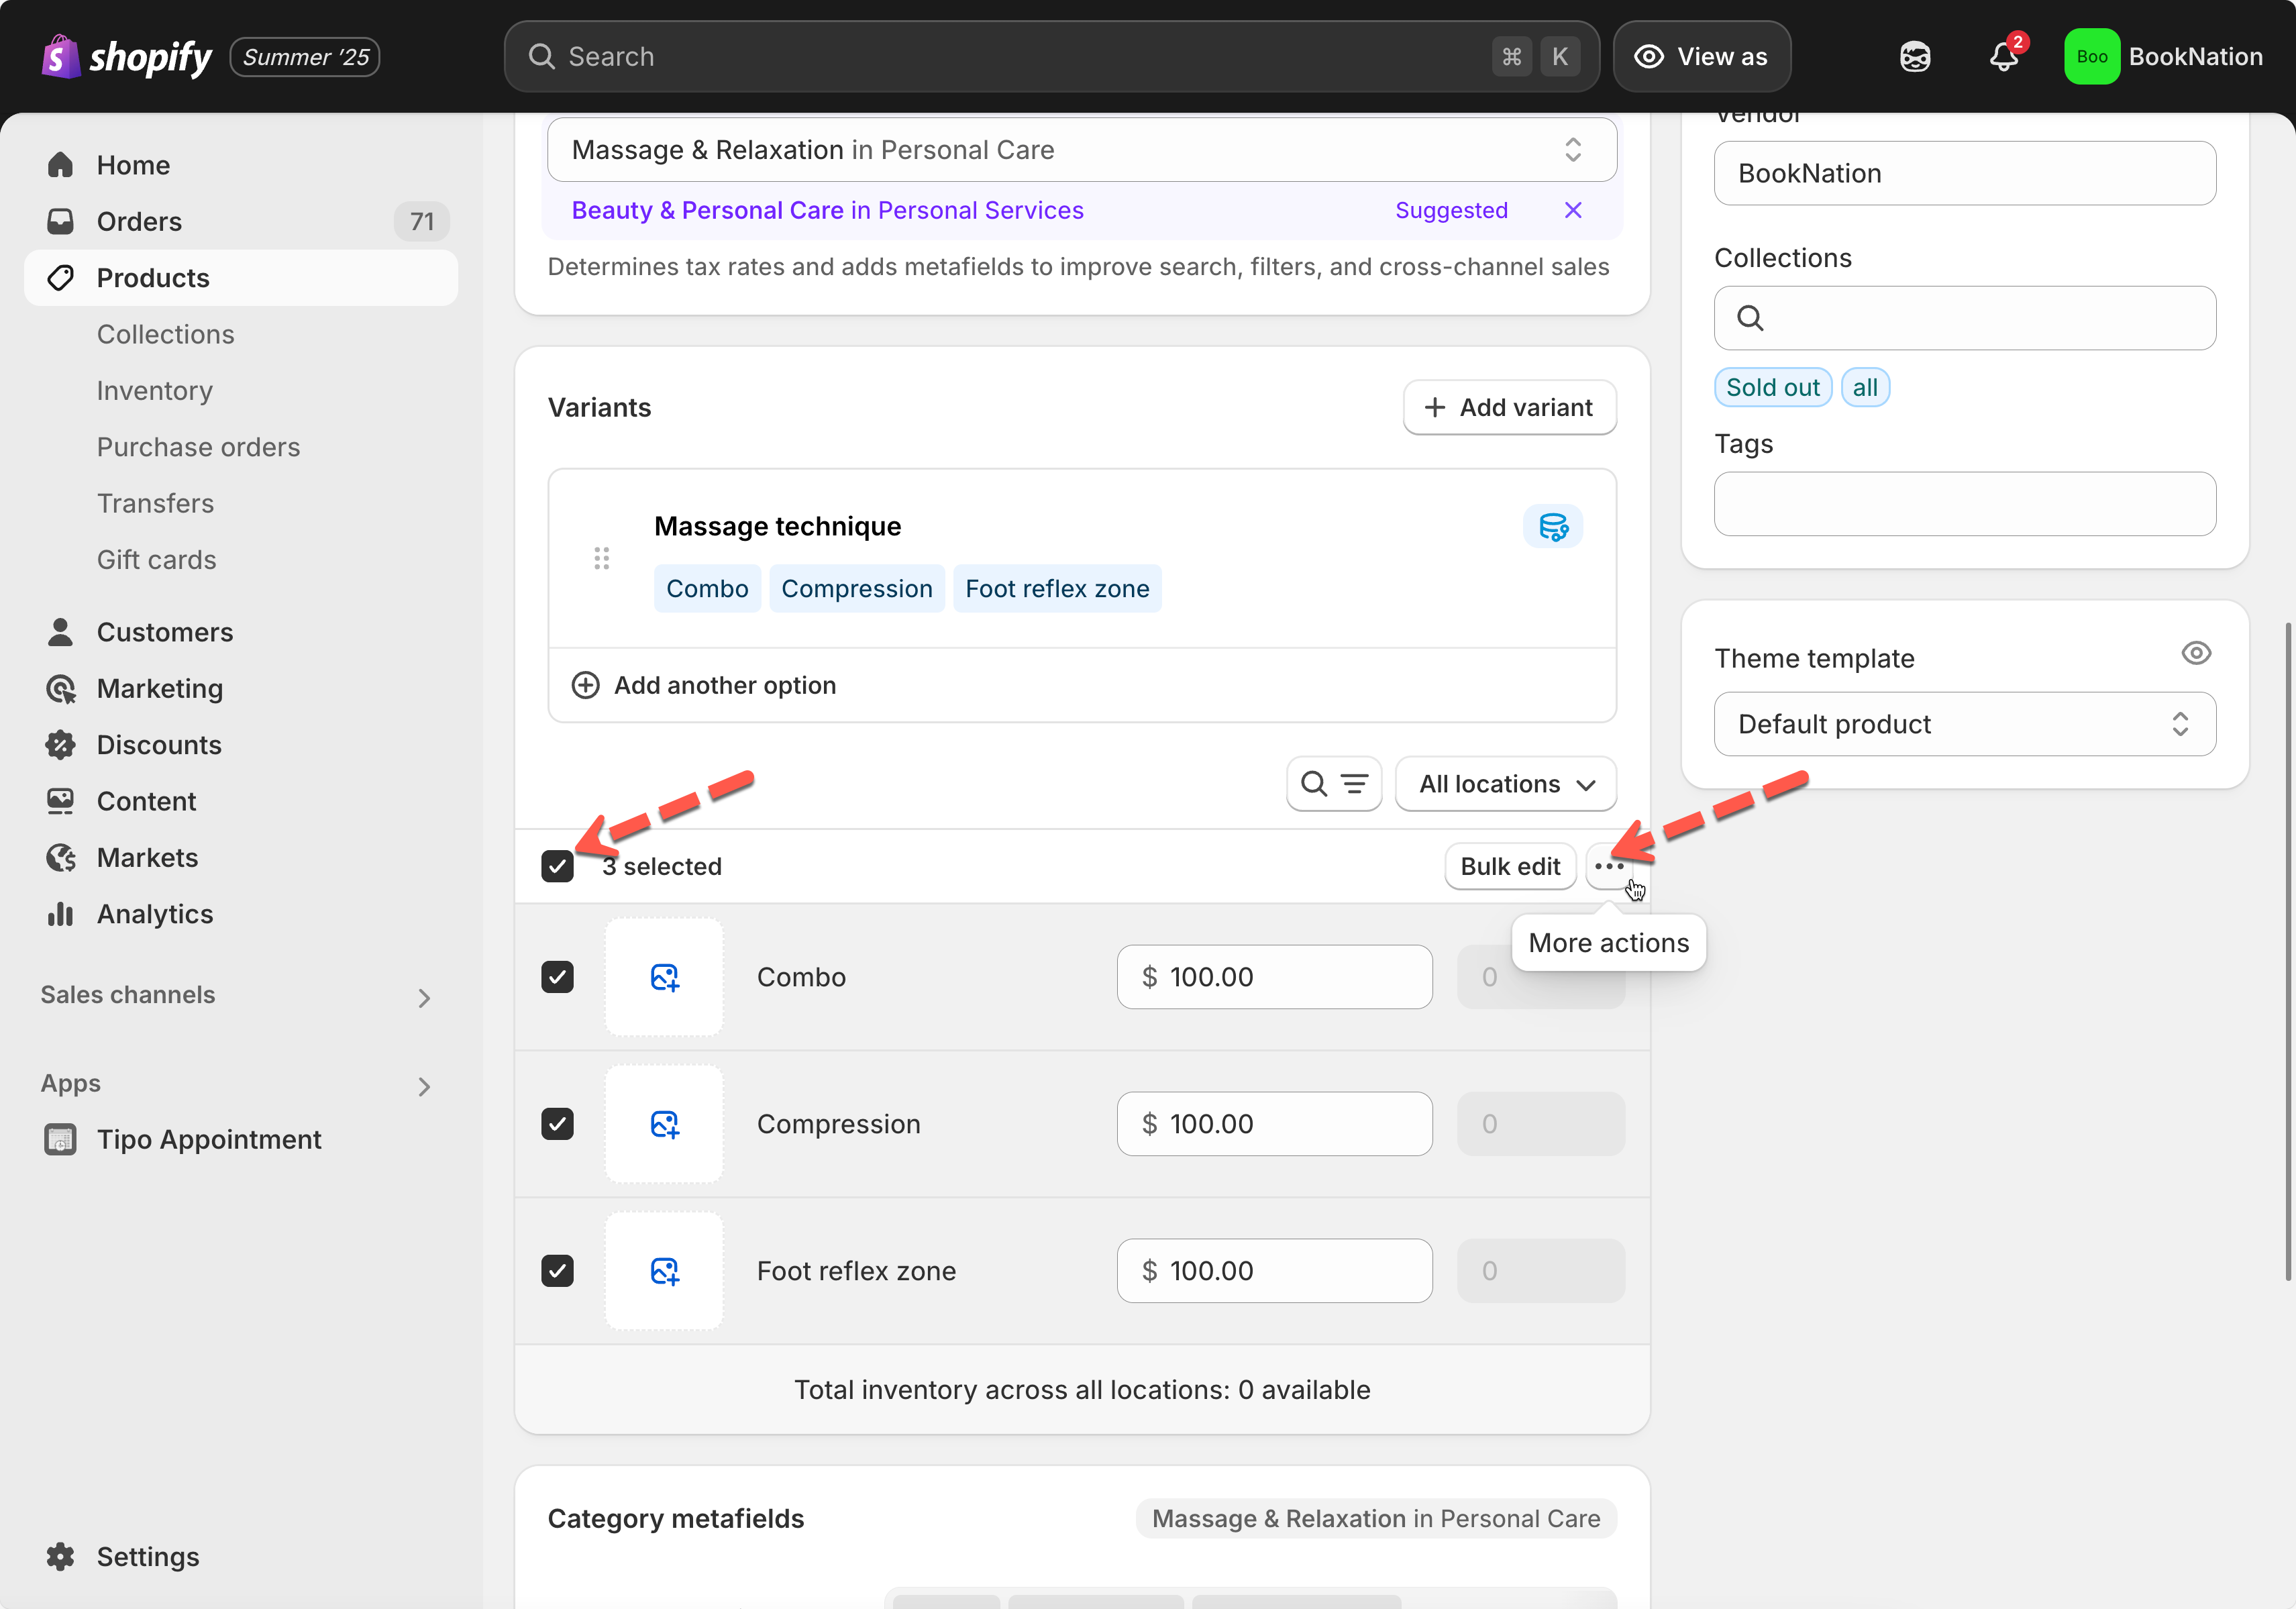The height and width of the screenshot is (1609, 2296).
Task: Open the All locations dropdown
Action: tap(1505, 784)
